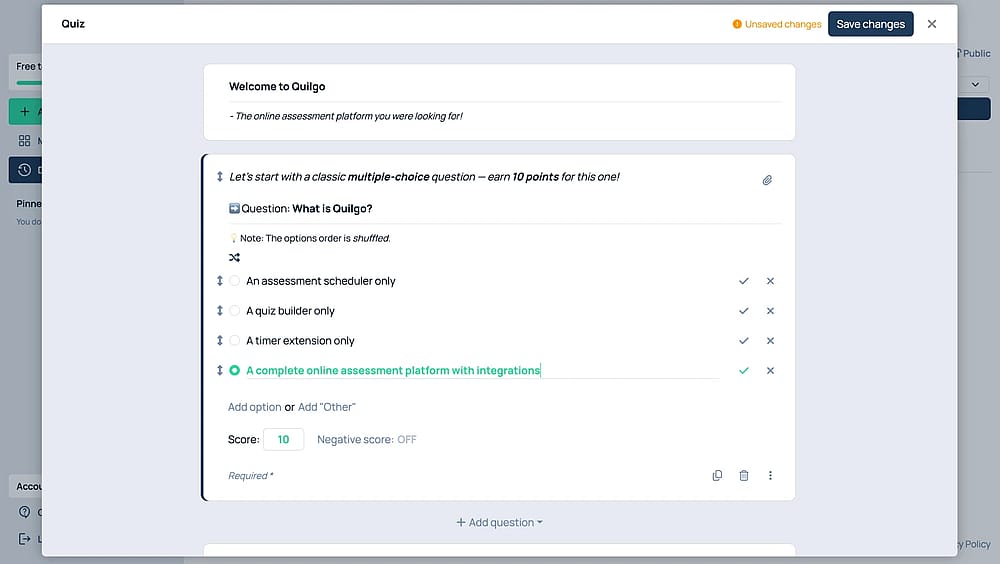Remove option 'An assessment scheduler only'

(x=770, y=281)
